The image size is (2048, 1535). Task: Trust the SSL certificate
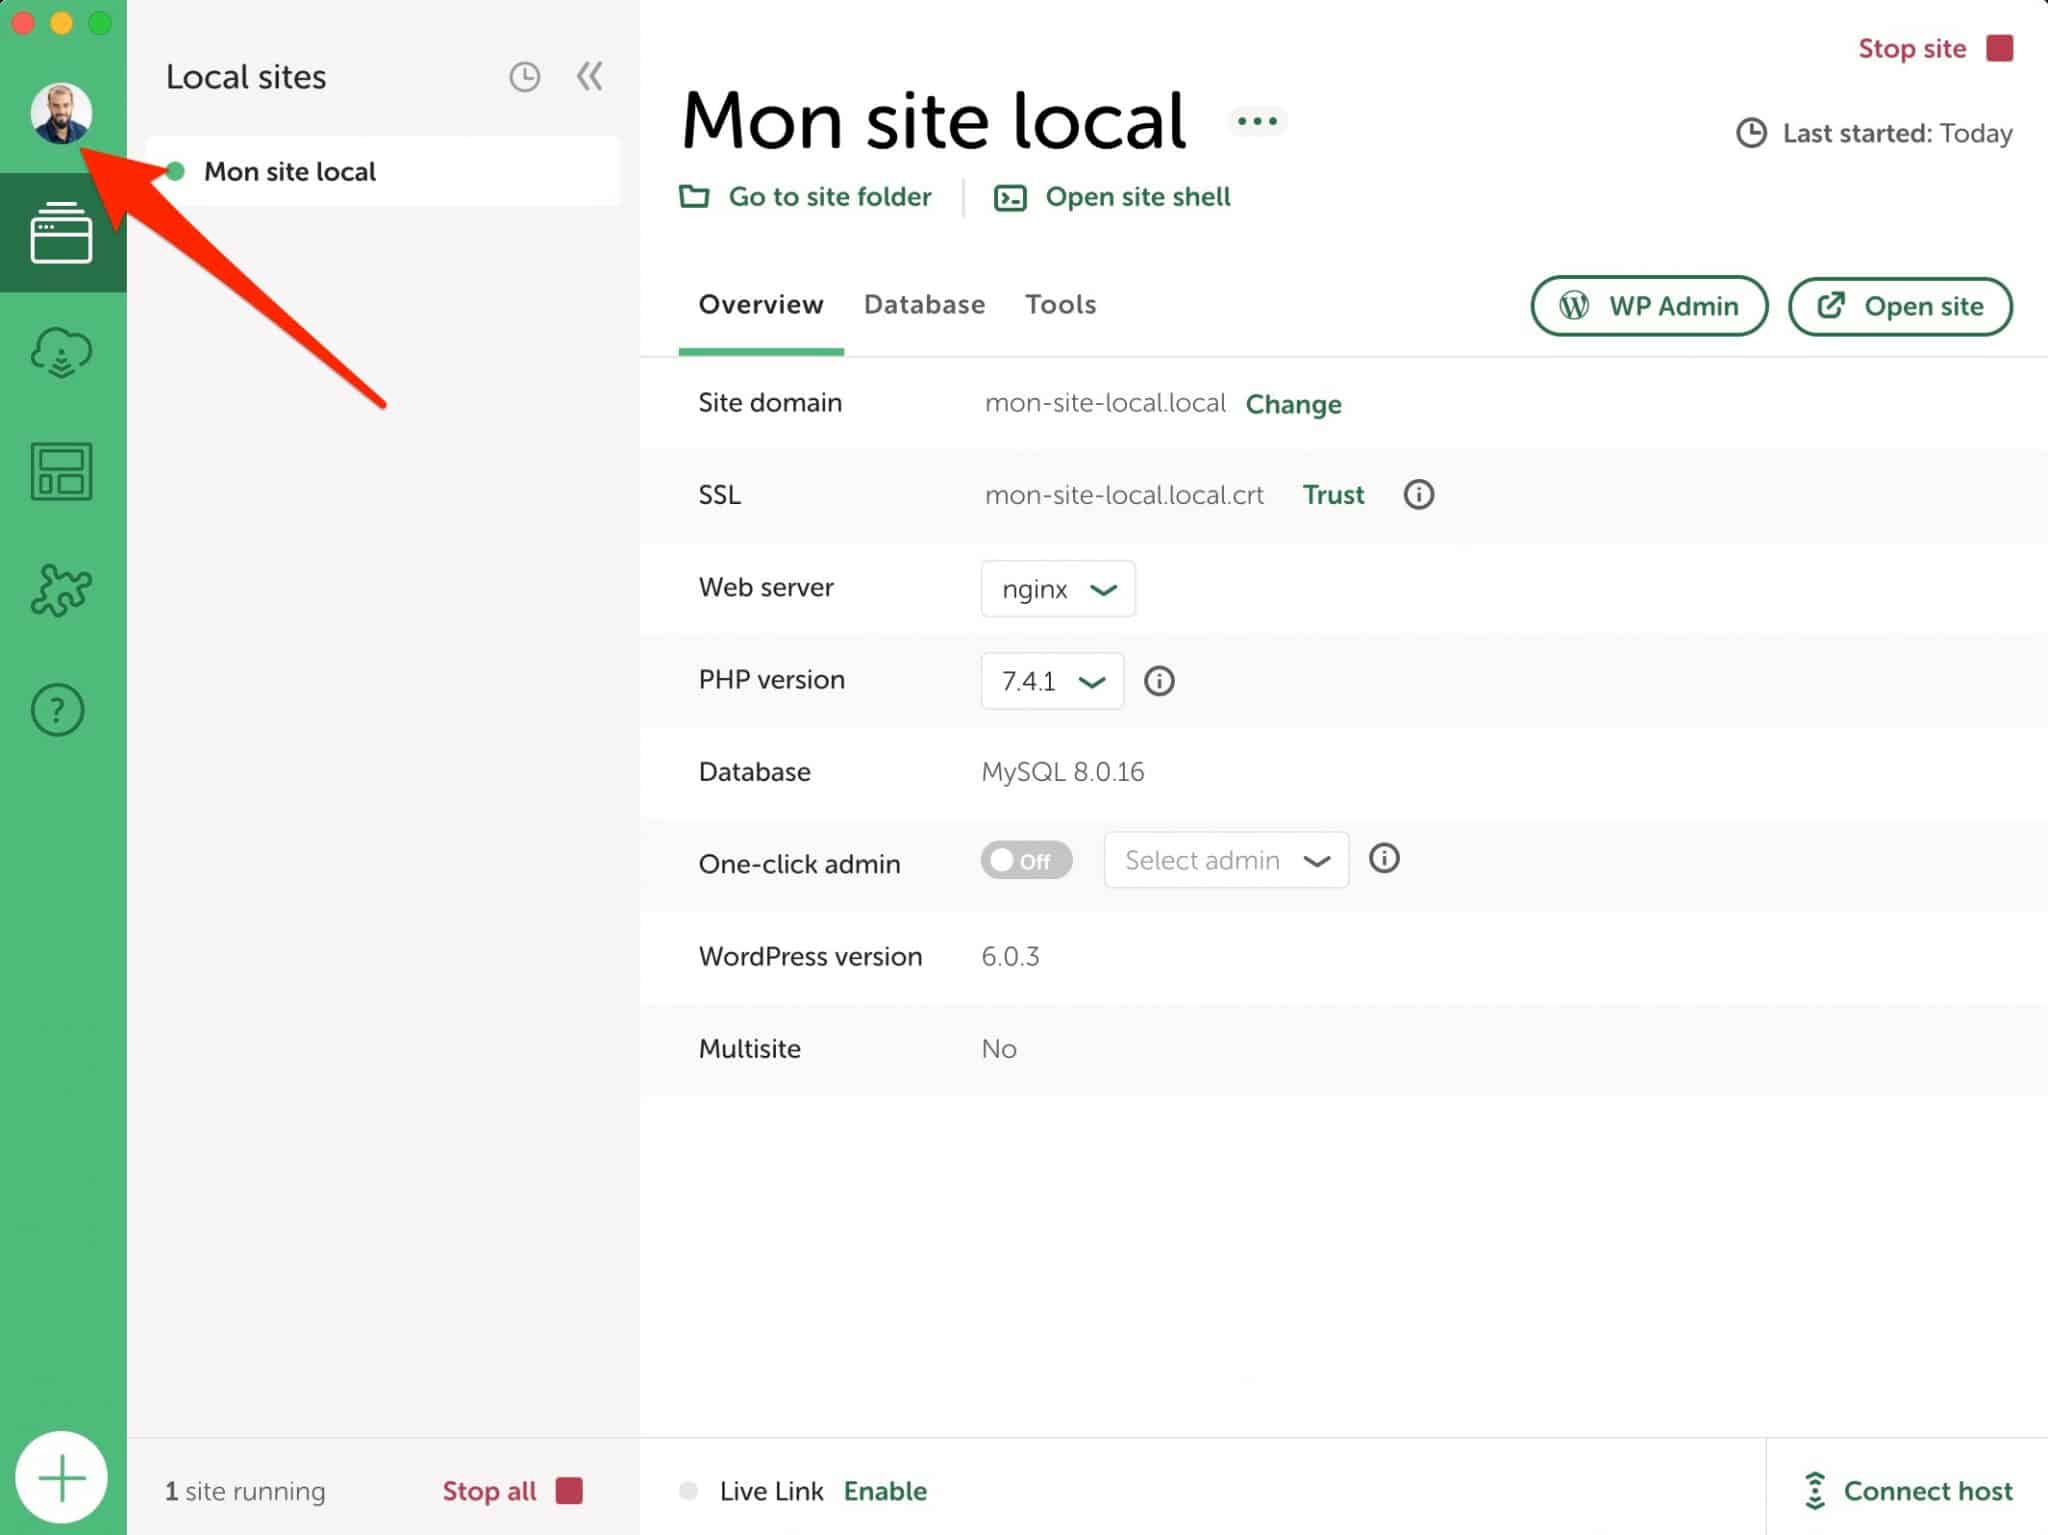pos(1333,494)
